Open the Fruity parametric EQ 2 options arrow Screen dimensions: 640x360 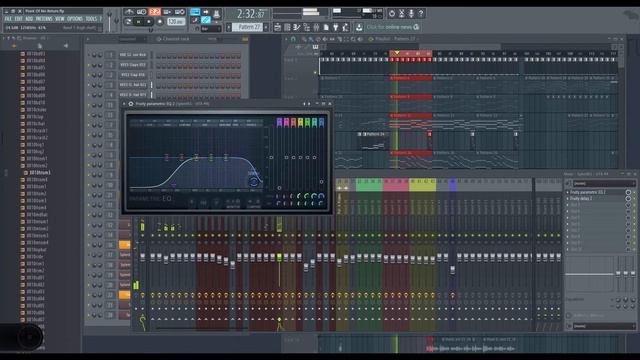coord(124,104)
